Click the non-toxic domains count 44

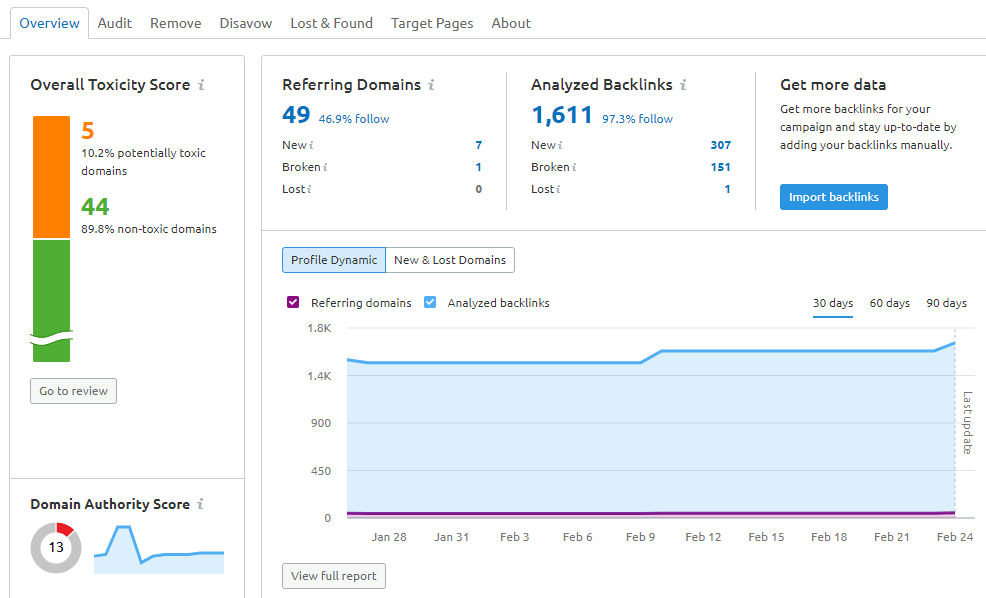click(x=95, y=206)
